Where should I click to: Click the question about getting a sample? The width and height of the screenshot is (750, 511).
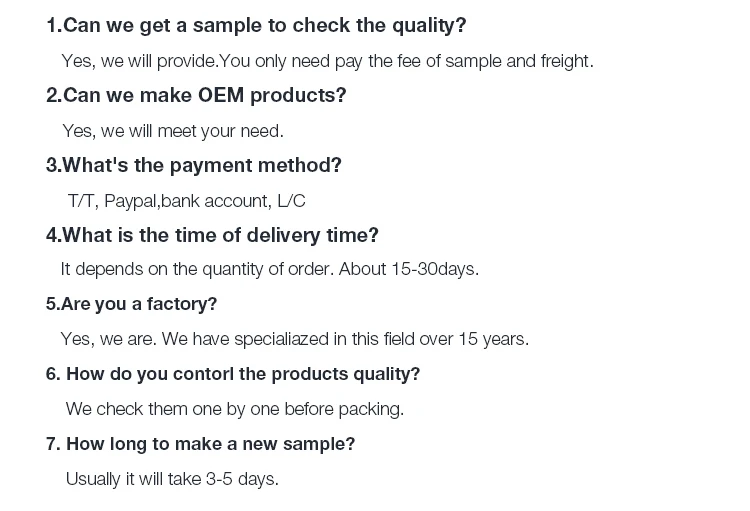pyautogui.click(x=256, y=26)
